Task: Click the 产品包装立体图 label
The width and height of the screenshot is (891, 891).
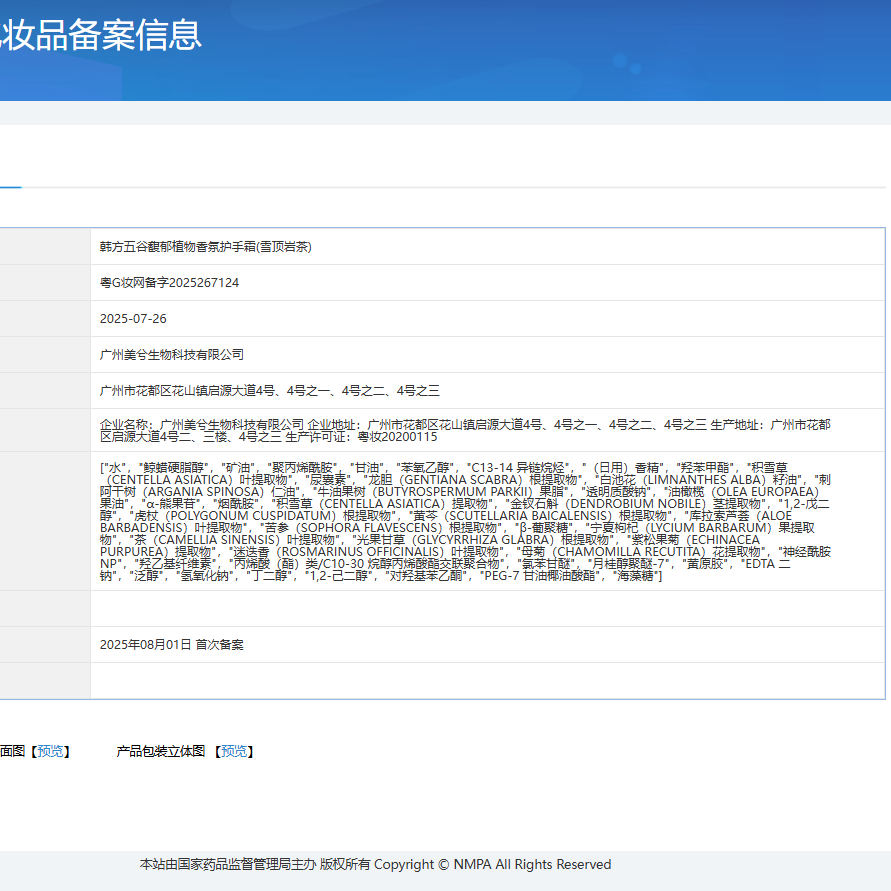Action: (x=160, y=751)
